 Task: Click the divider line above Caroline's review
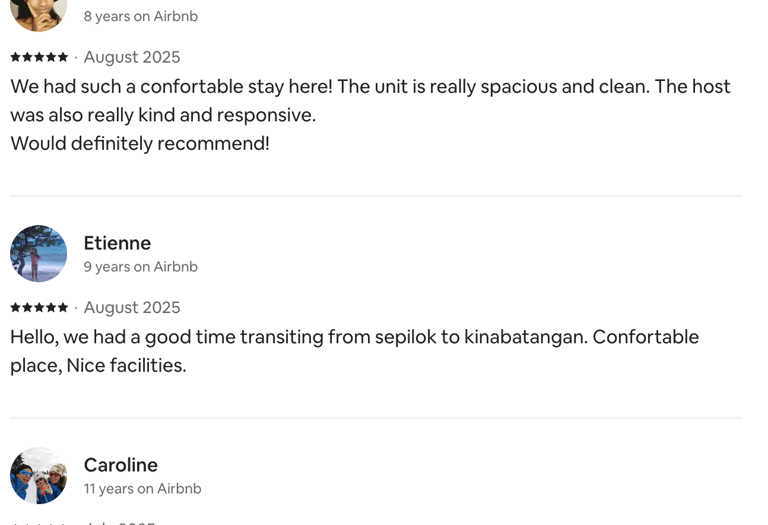point(376,418)
